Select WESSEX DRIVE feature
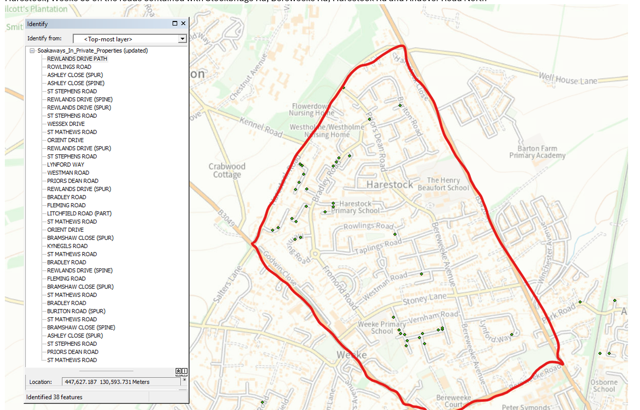The width and height of the screenshot is (640, 410). point(66,124)
